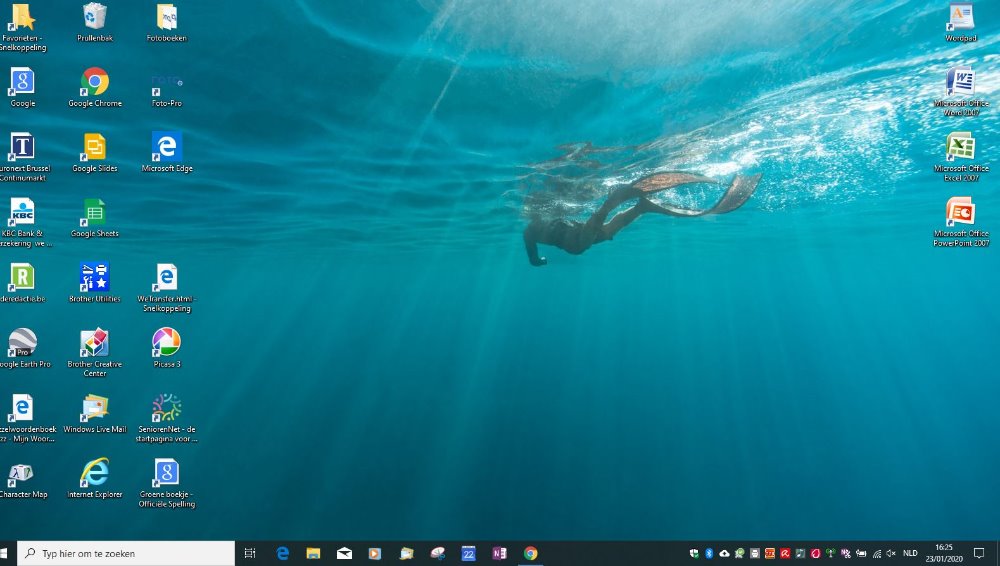
Task: Click the 'Typ hier om te zoeken' search box
Action: (130, 553)
